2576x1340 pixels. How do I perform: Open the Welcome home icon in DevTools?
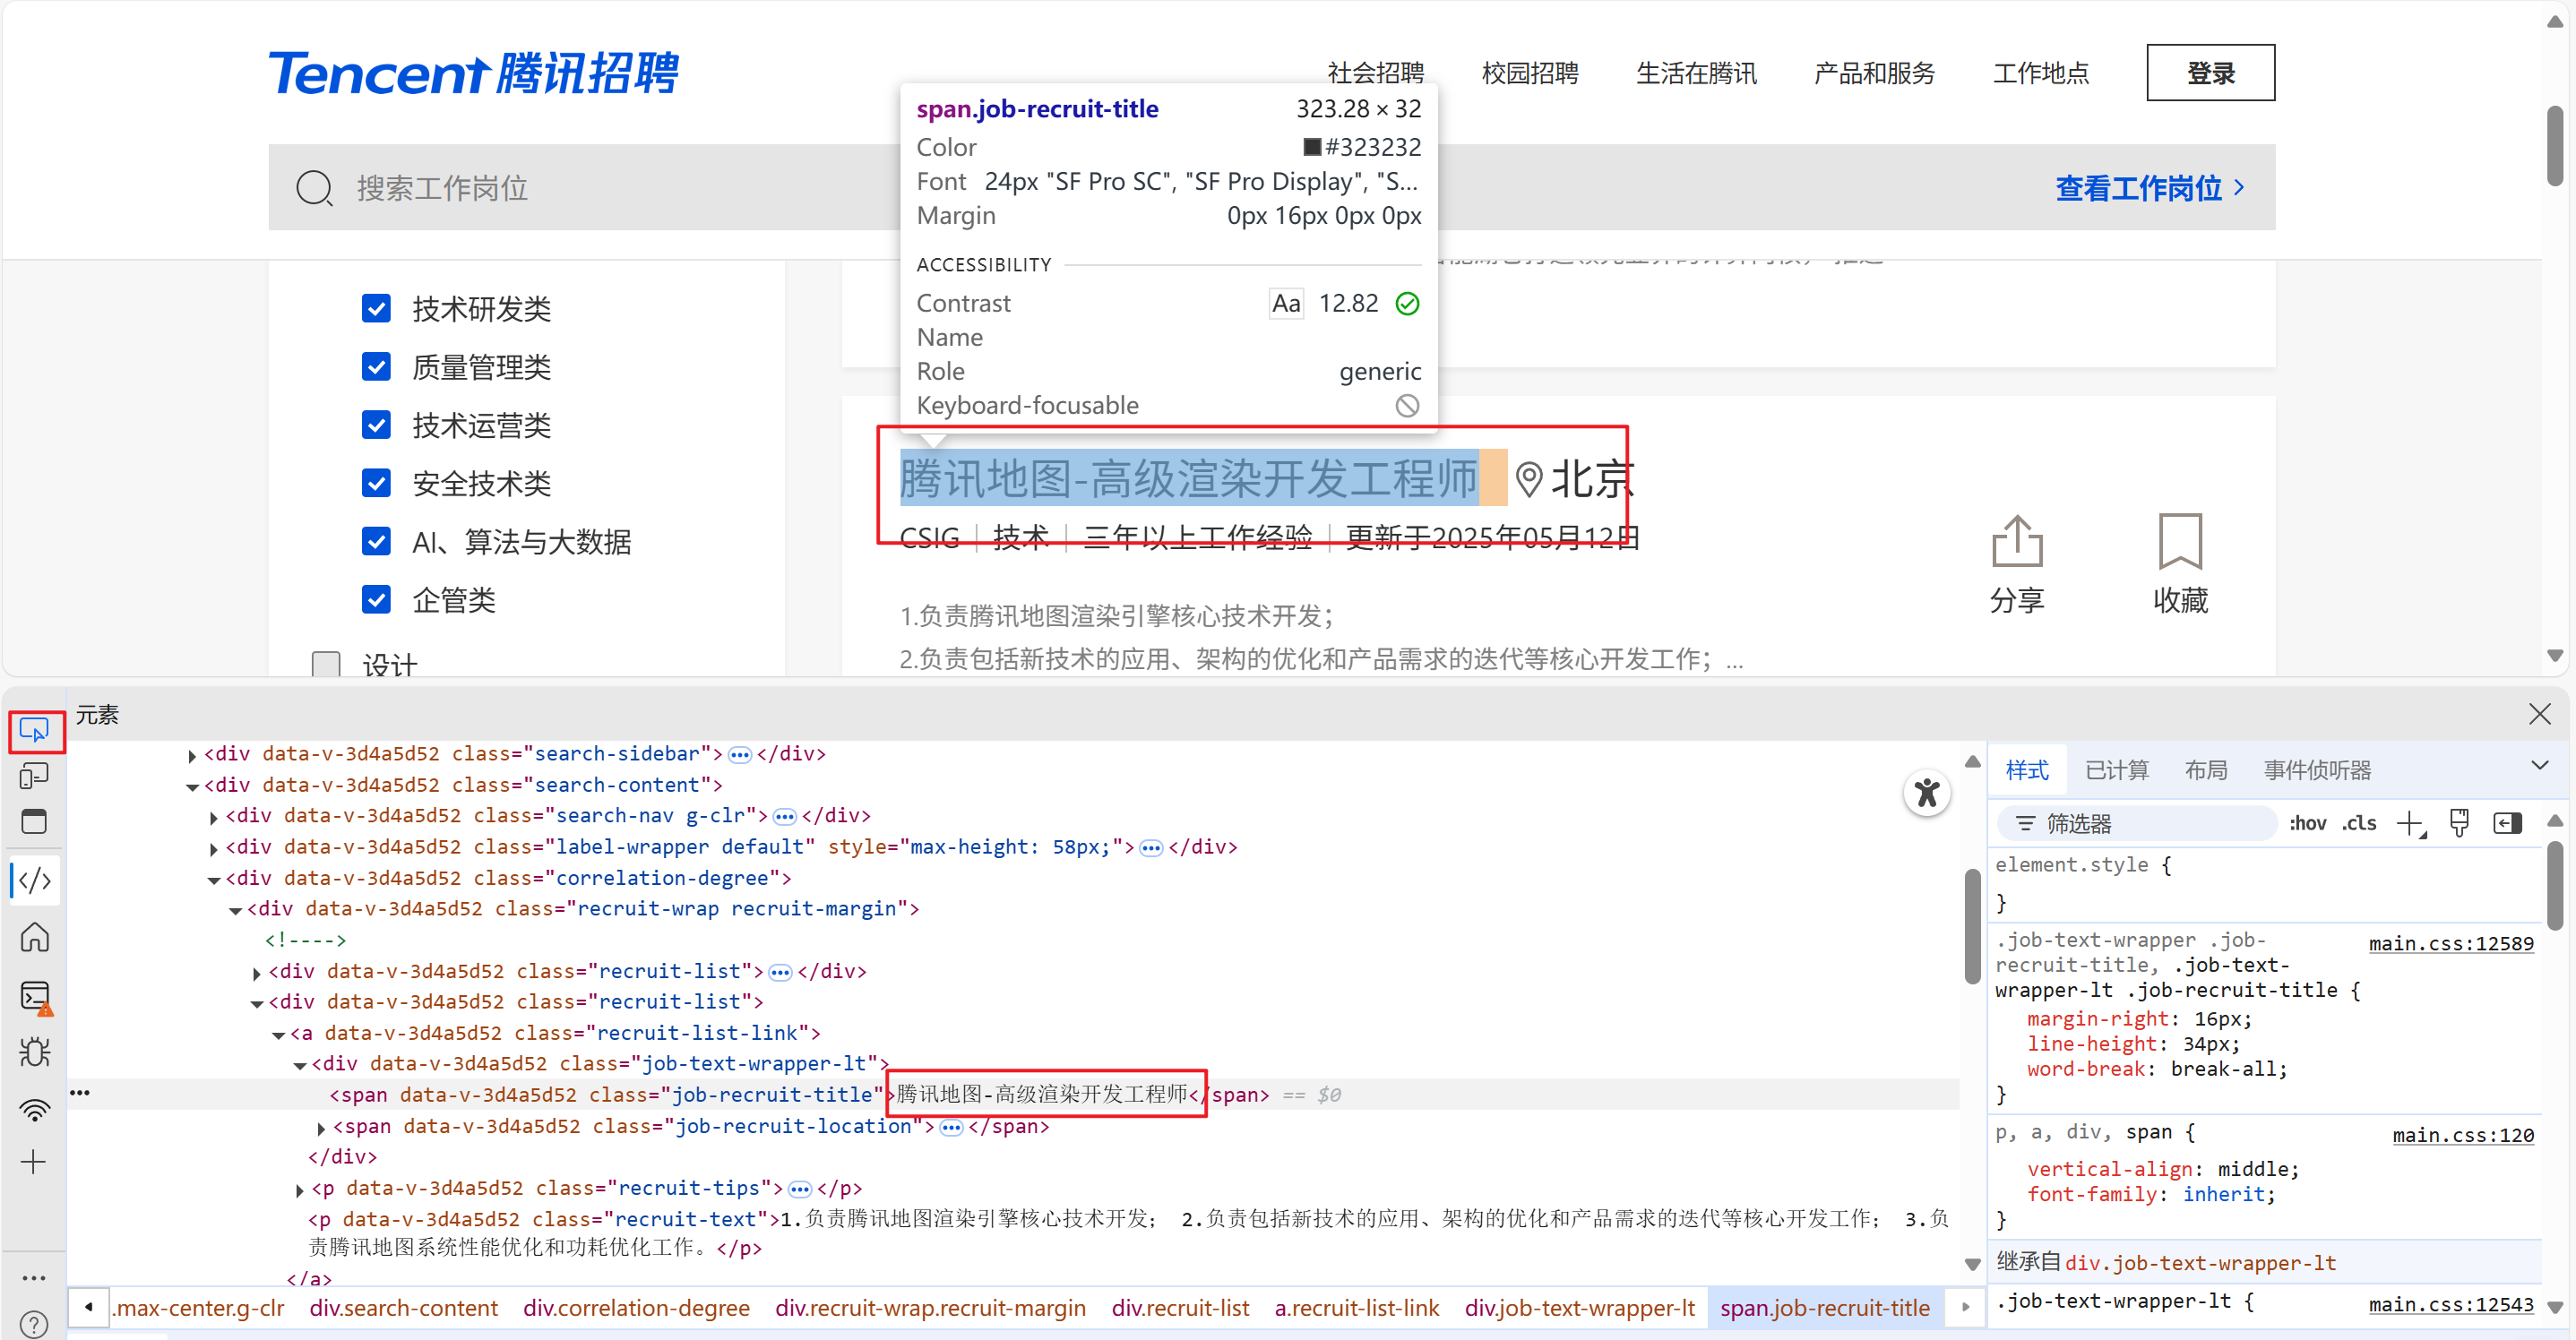(x=34, y=937)
